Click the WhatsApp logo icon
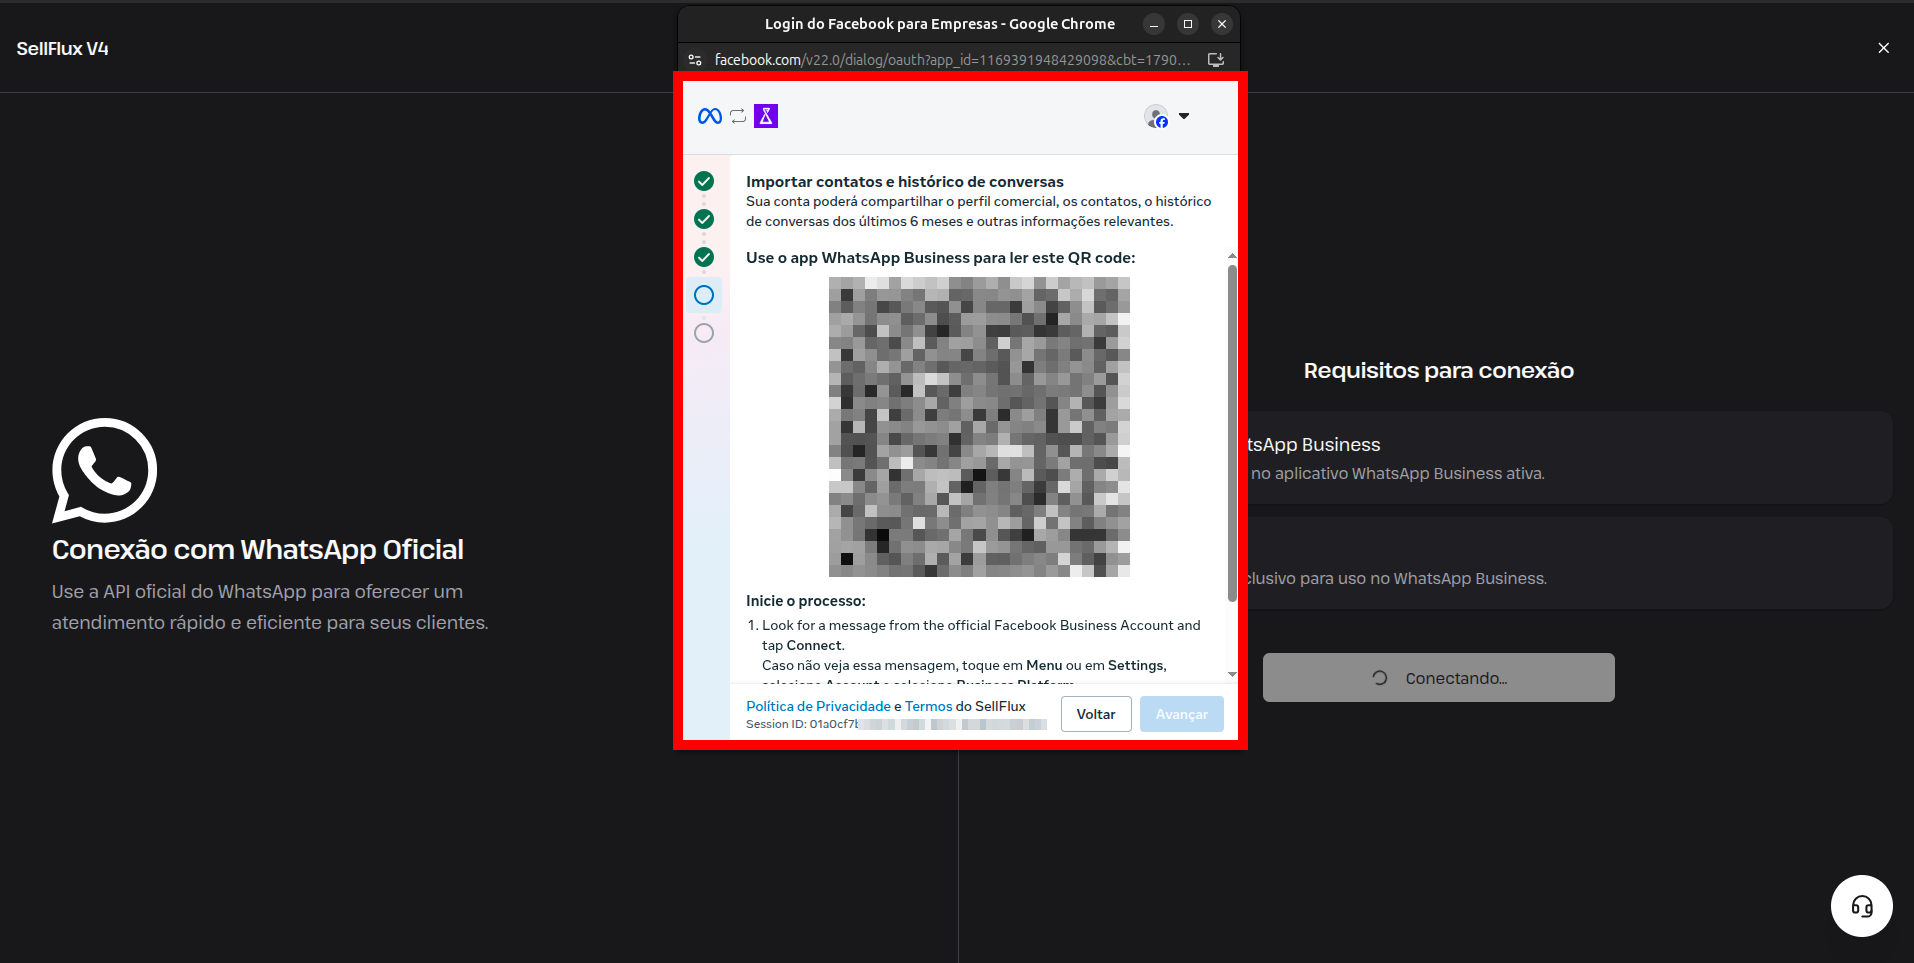Viewport: 1914px width, 963px height. [x=104, y=470]
